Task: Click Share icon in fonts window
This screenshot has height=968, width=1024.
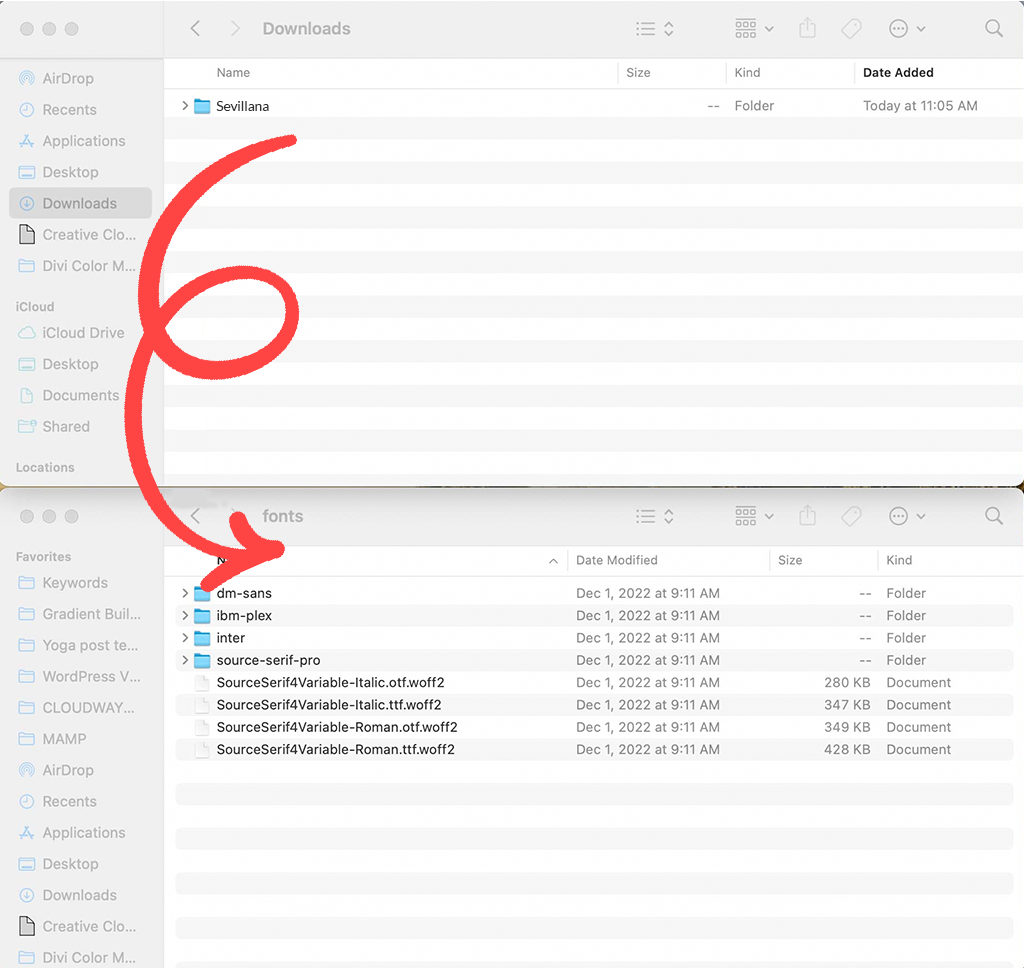Action: click(x=808, y=516)
